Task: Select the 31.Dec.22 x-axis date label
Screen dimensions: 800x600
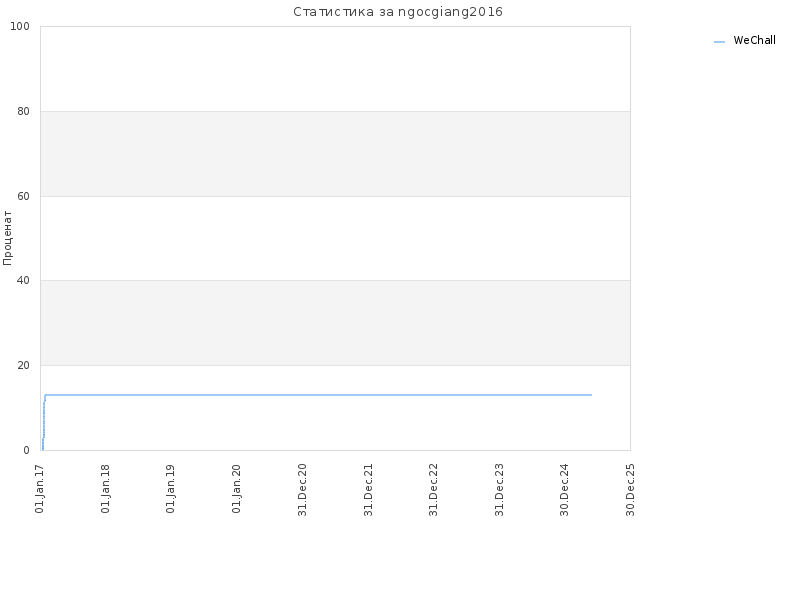Action: click(x=433, y=490)
